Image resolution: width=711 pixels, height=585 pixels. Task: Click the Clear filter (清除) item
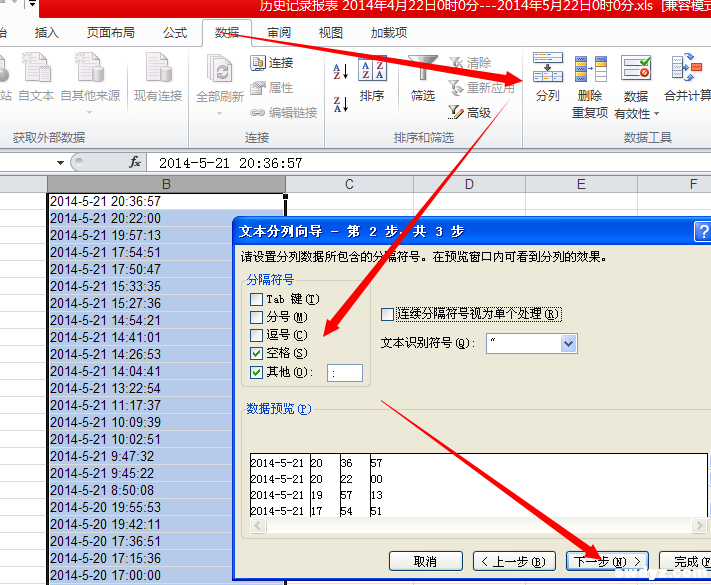click(x=470, y=63)
